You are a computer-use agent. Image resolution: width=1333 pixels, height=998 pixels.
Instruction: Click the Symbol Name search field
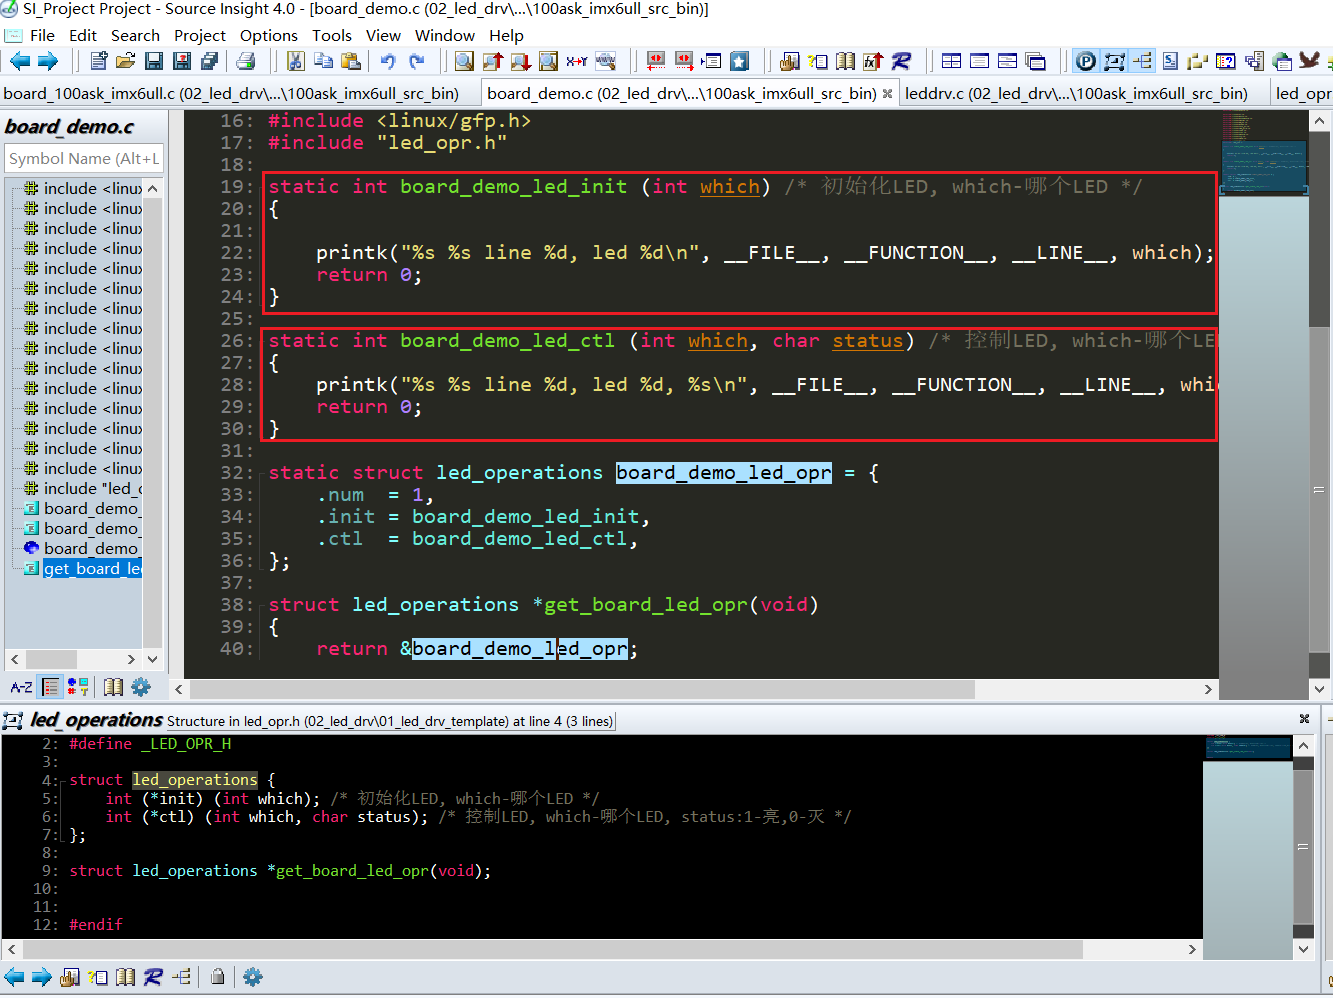tap(84, 158)
